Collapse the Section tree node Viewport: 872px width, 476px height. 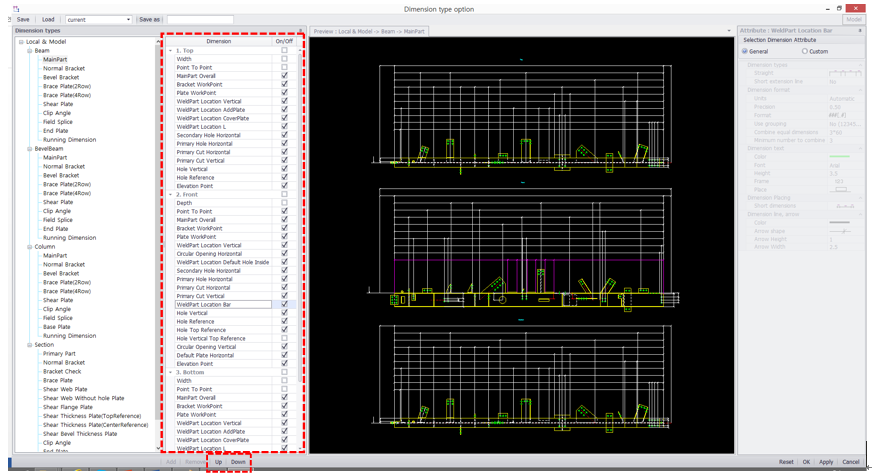(30, 345)
